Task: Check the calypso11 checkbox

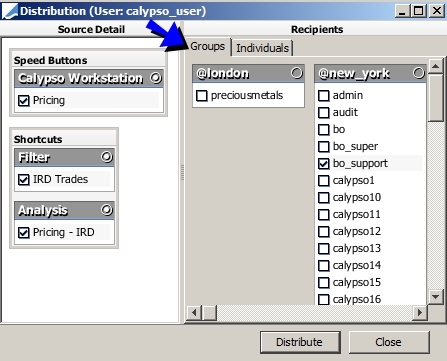Action: coord(324,215)
